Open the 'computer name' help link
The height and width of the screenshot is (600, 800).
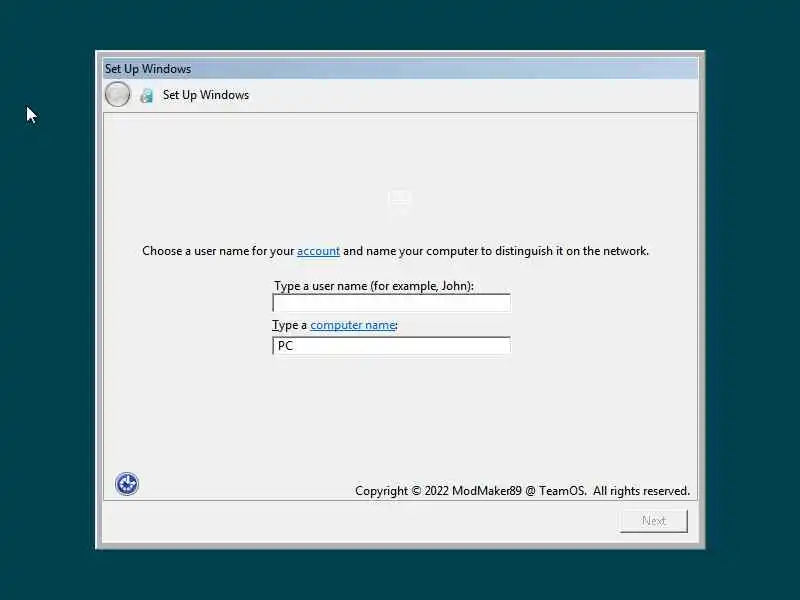(353, 325)
